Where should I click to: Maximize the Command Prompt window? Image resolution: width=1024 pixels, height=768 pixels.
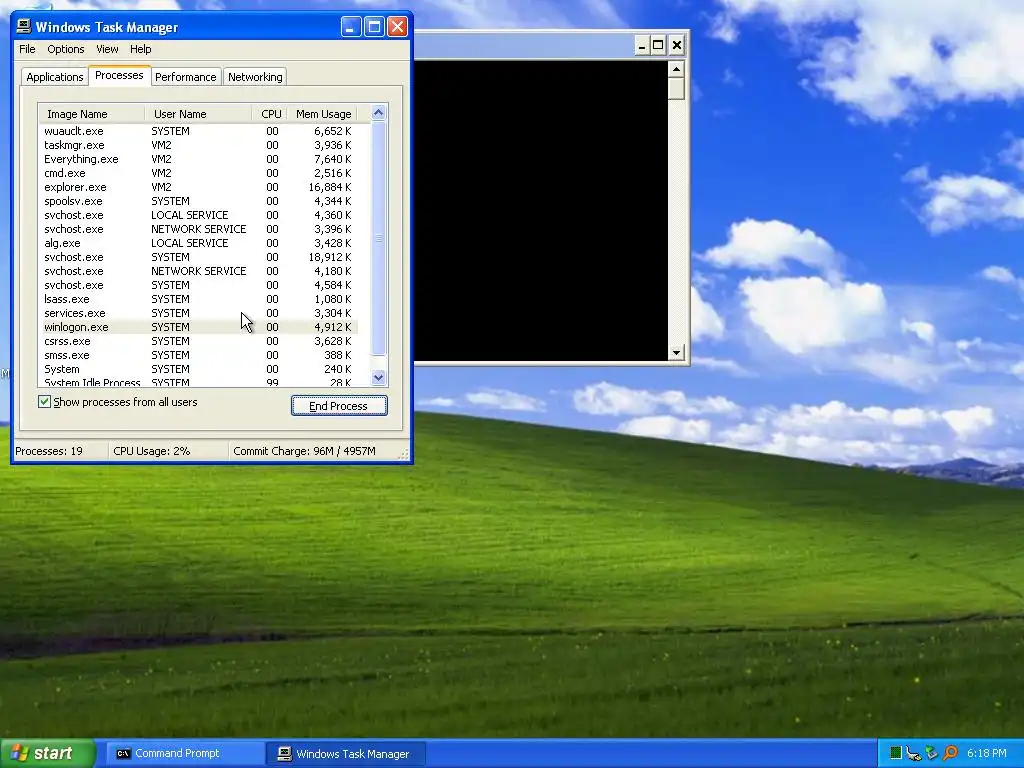[659, 45]
